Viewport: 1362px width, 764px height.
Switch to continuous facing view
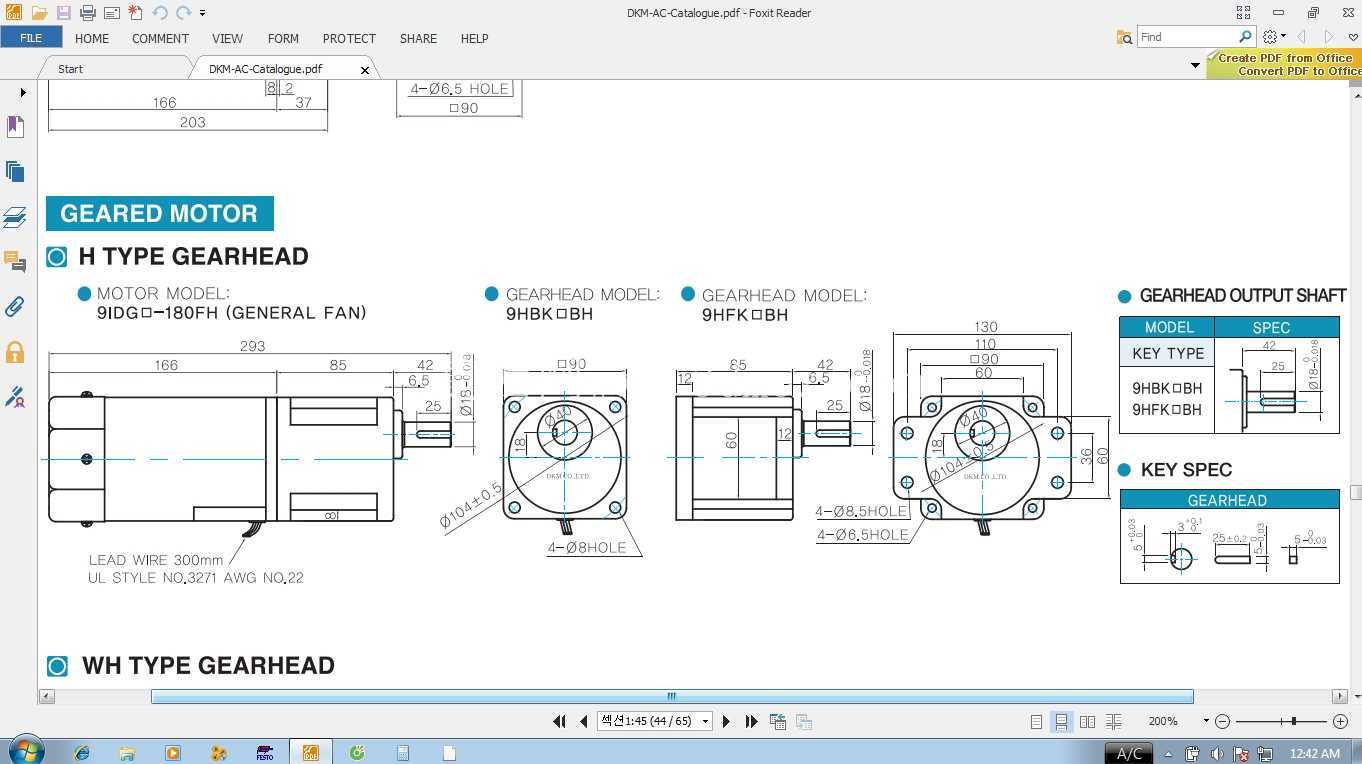point(1113,721)
